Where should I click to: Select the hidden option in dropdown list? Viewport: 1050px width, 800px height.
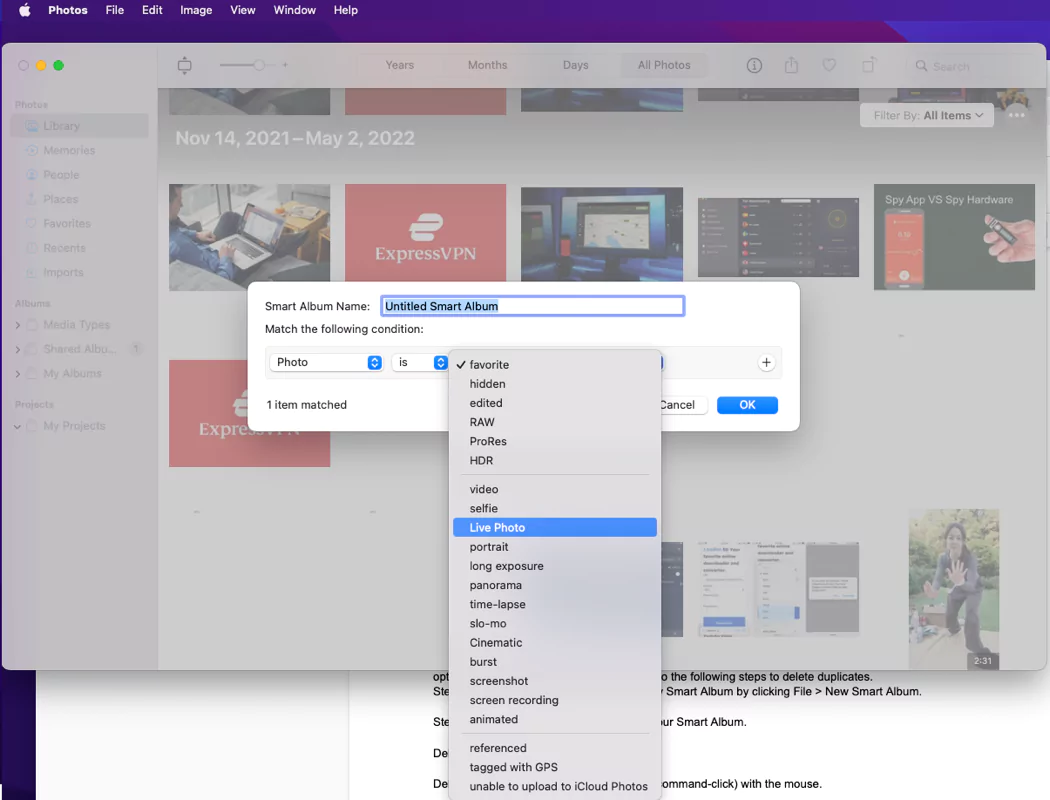click(x=487, y=384)
